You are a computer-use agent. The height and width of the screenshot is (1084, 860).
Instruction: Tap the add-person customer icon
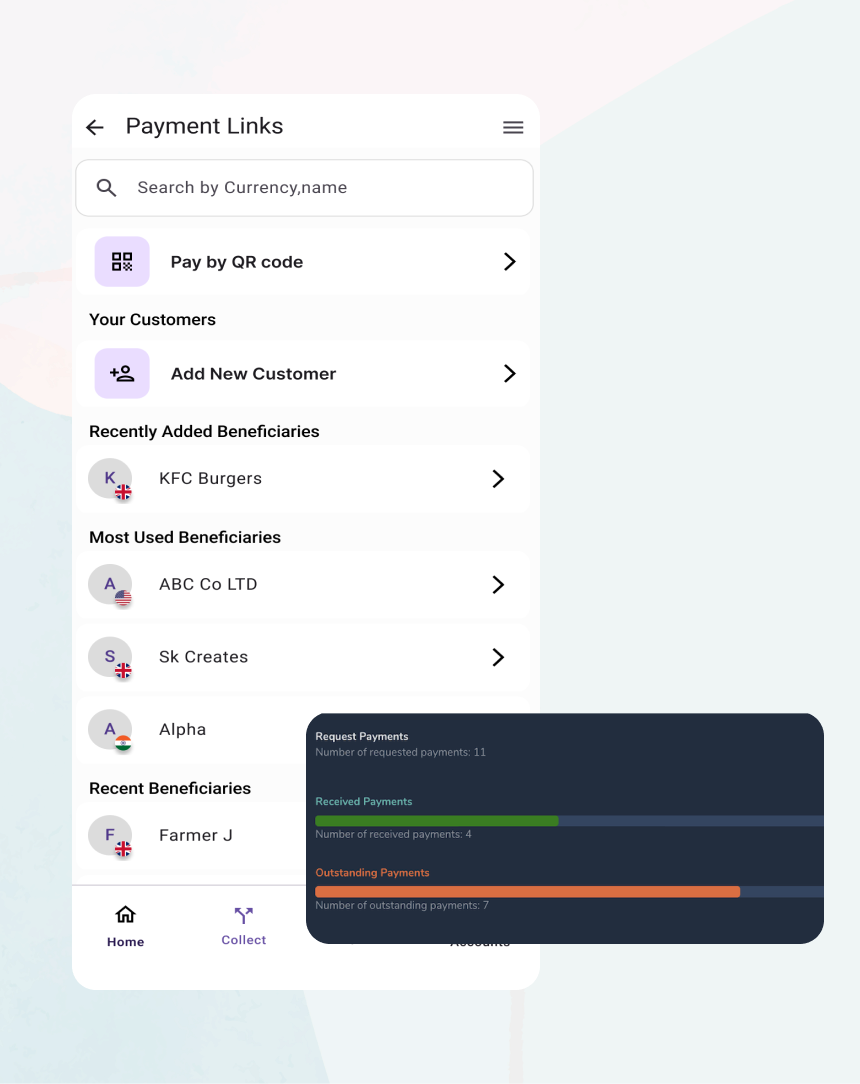122,373
